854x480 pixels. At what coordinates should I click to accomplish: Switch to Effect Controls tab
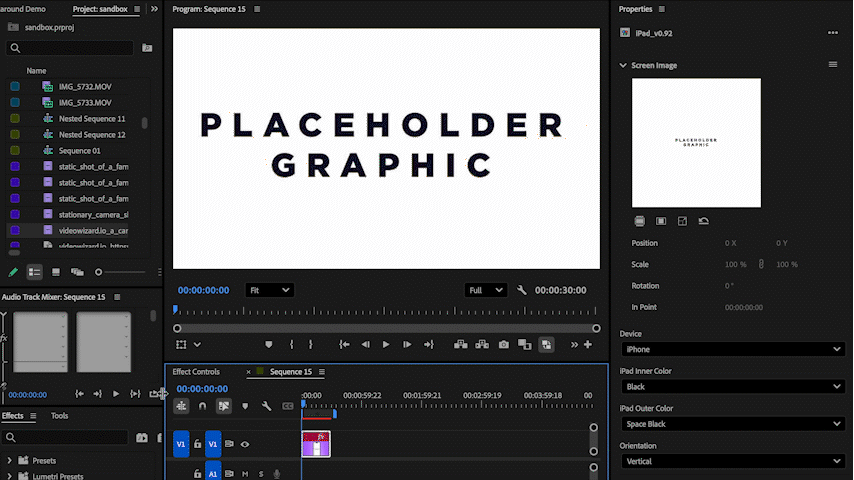pos(196,372)
